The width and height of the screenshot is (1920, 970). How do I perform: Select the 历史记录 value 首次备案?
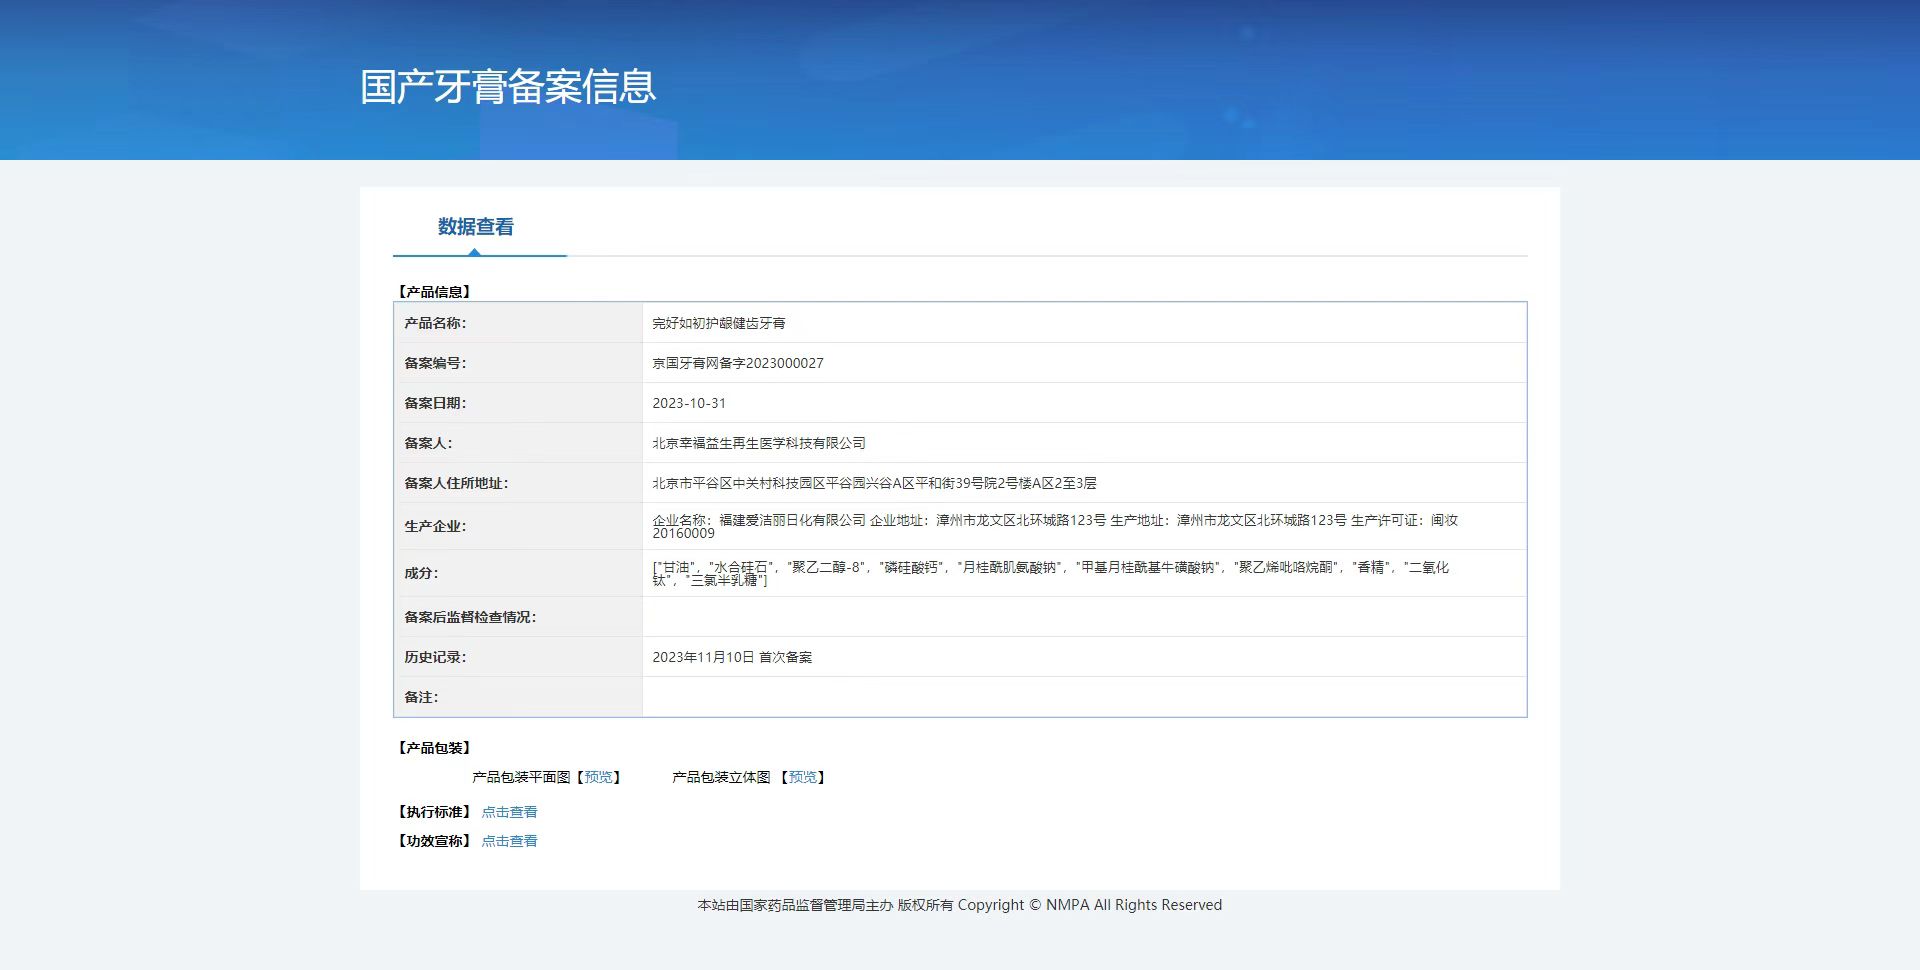click(x=733, y=657)
